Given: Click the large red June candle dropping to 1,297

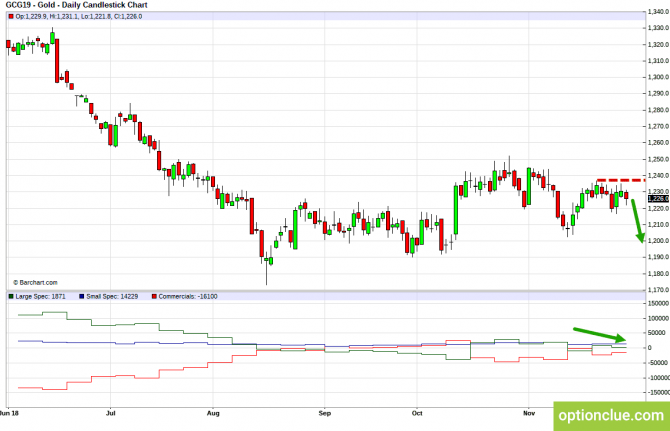Looking at the screenshot, I should (x=57, y=61).
